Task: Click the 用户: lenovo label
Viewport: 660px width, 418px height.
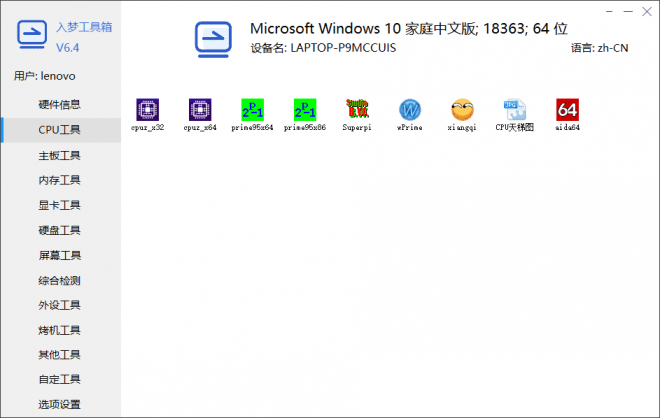Action: coord(45,76)
